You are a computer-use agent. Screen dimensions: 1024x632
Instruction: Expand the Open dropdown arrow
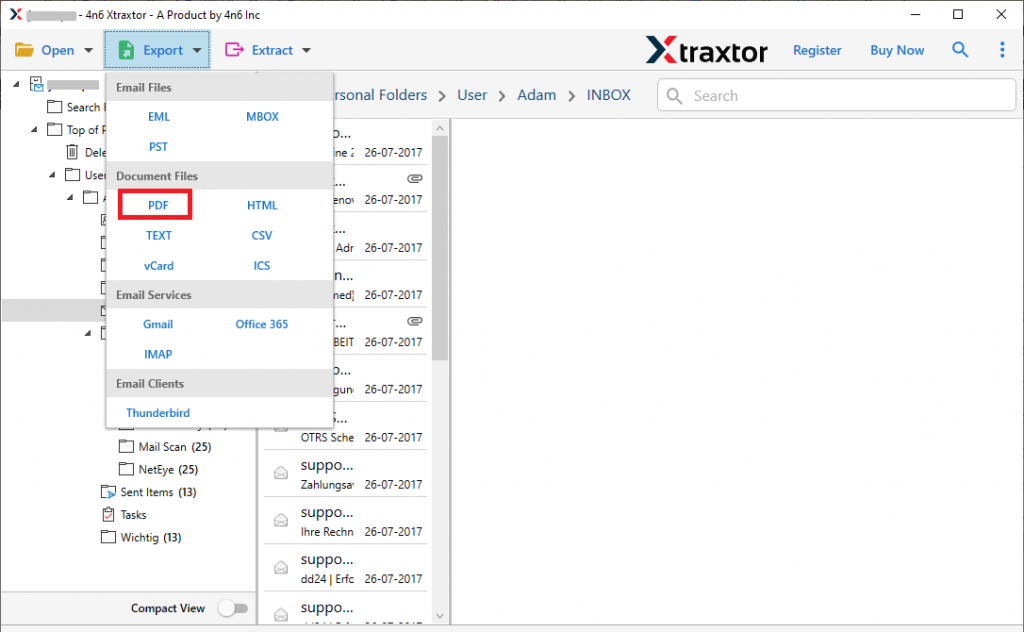pos(88,50)
